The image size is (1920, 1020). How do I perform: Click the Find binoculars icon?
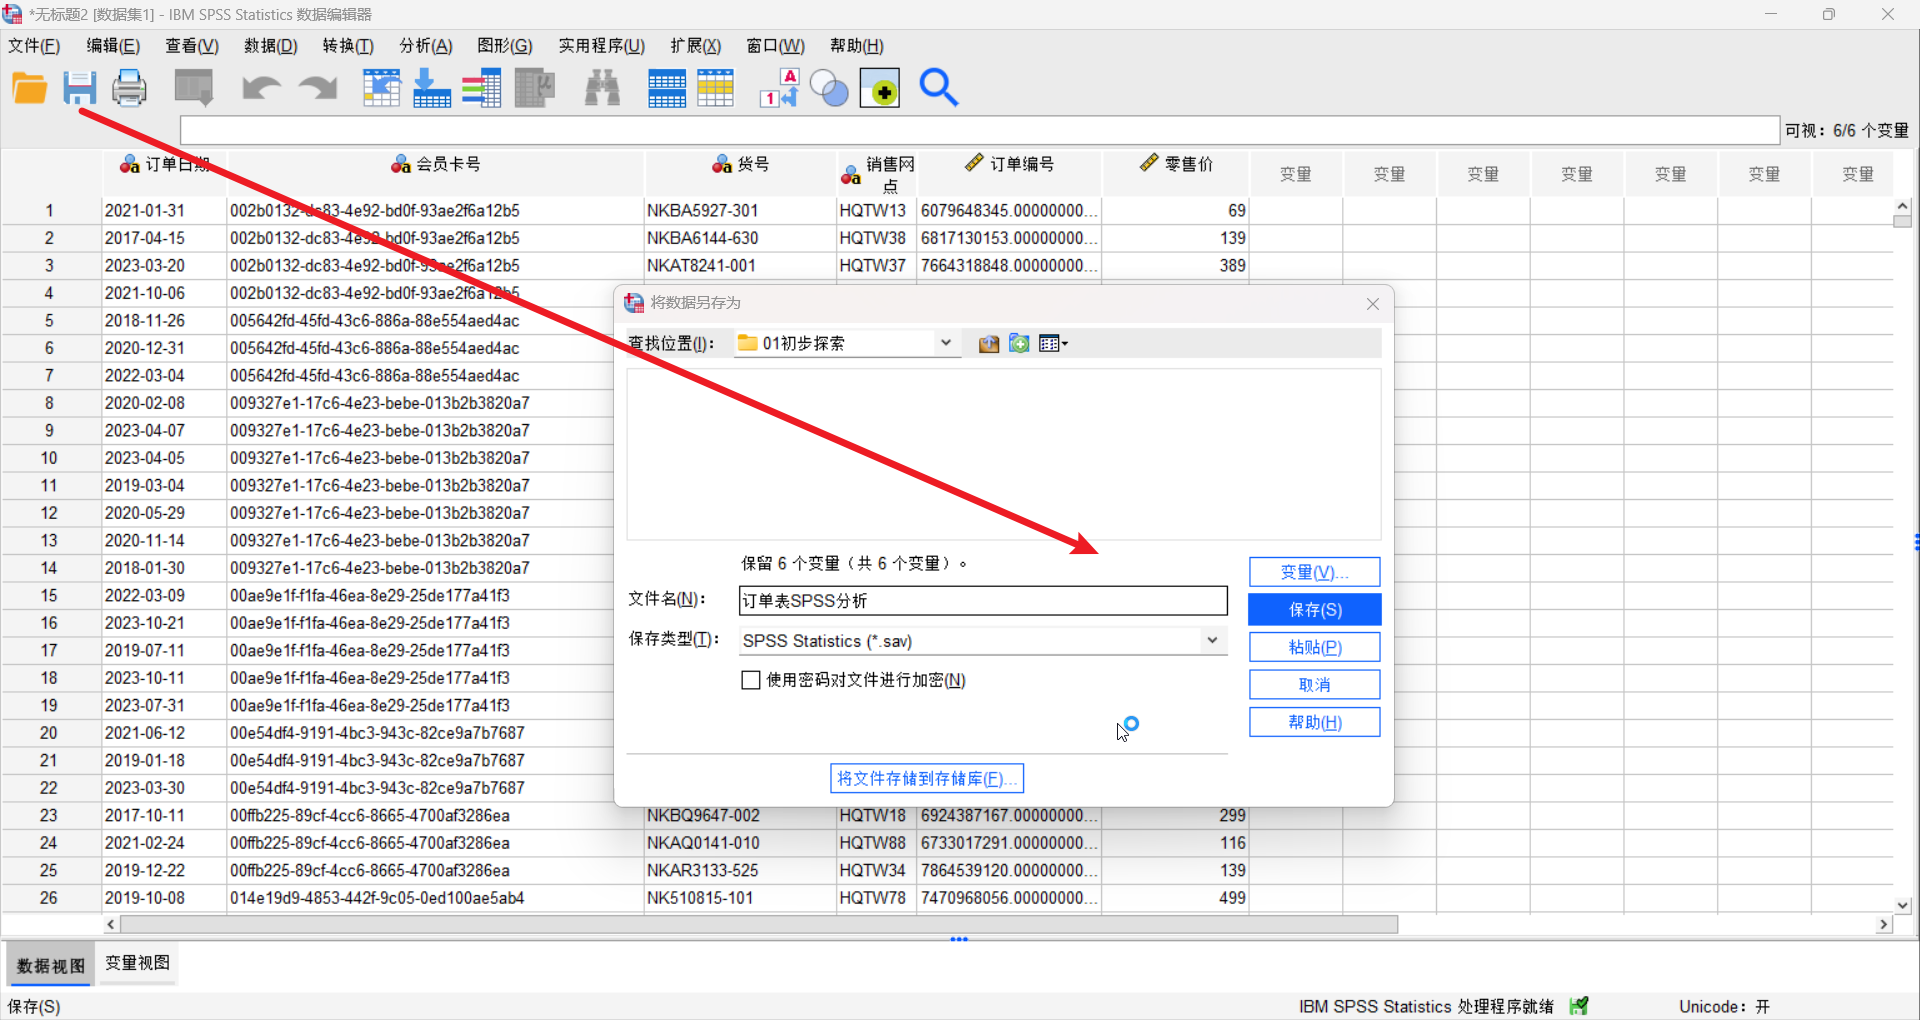[602, 88]
